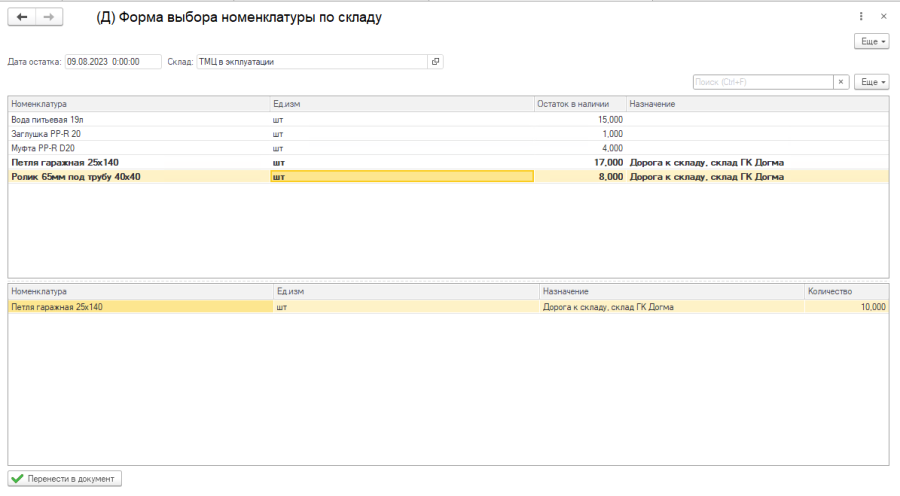Click the lower table Количество column header
The image size is (900, 496).
845,291
